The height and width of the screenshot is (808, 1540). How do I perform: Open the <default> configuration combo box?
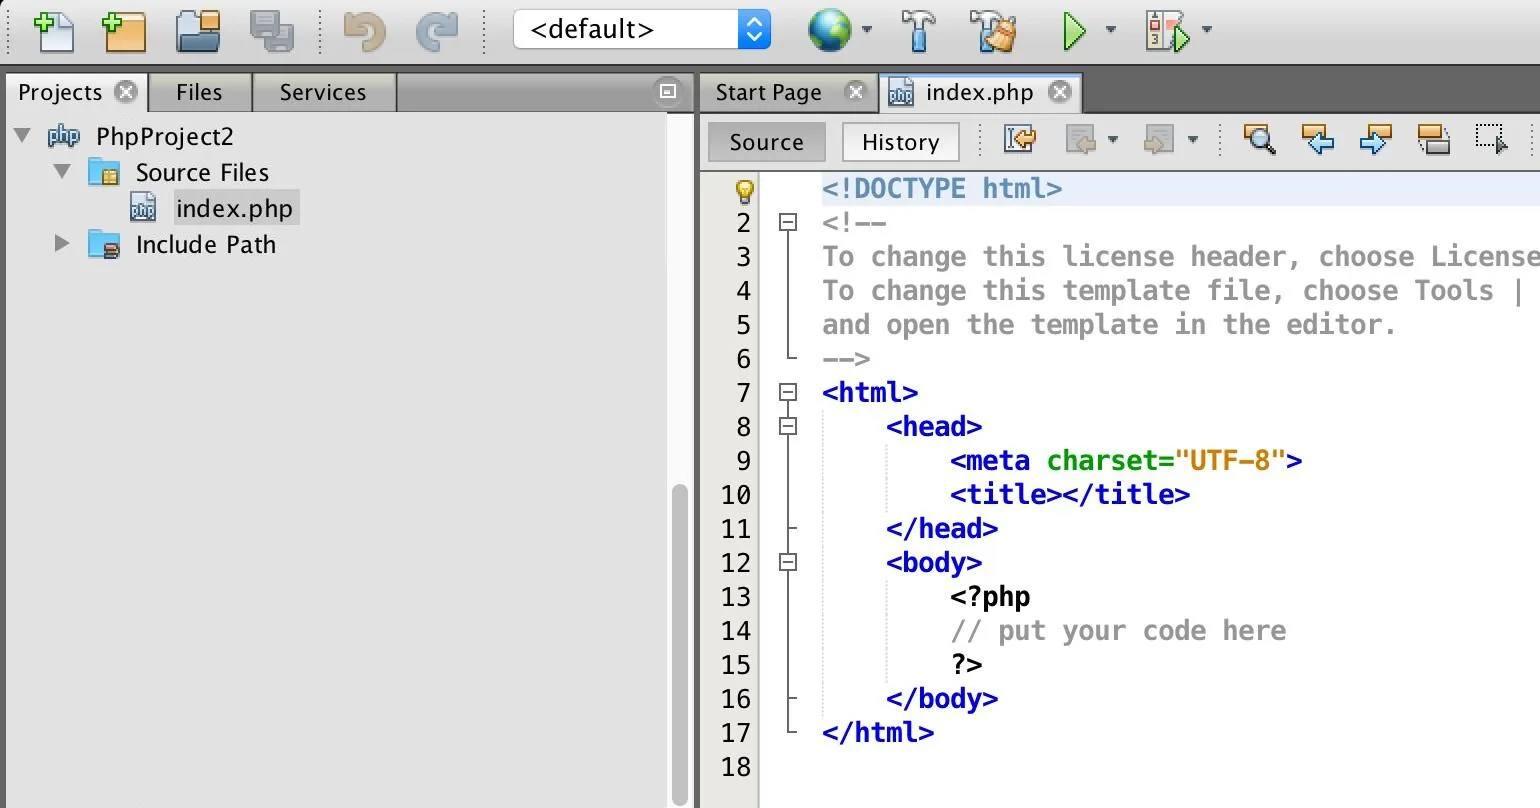tap(642, 29)
